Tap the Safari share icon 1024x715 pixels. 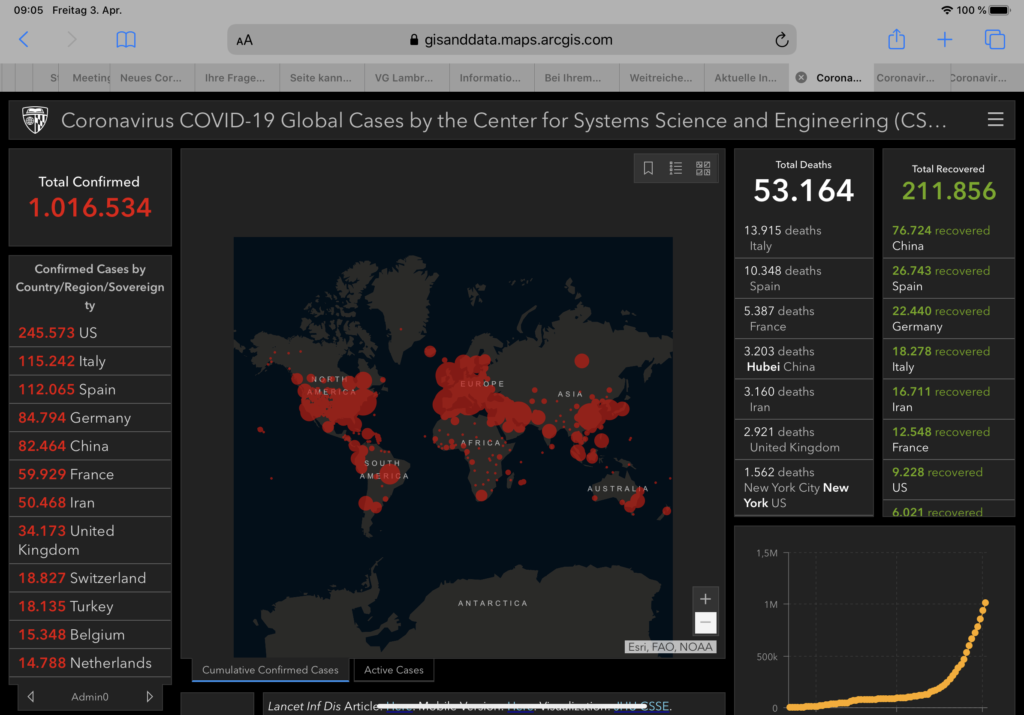[x=896, y=40]
